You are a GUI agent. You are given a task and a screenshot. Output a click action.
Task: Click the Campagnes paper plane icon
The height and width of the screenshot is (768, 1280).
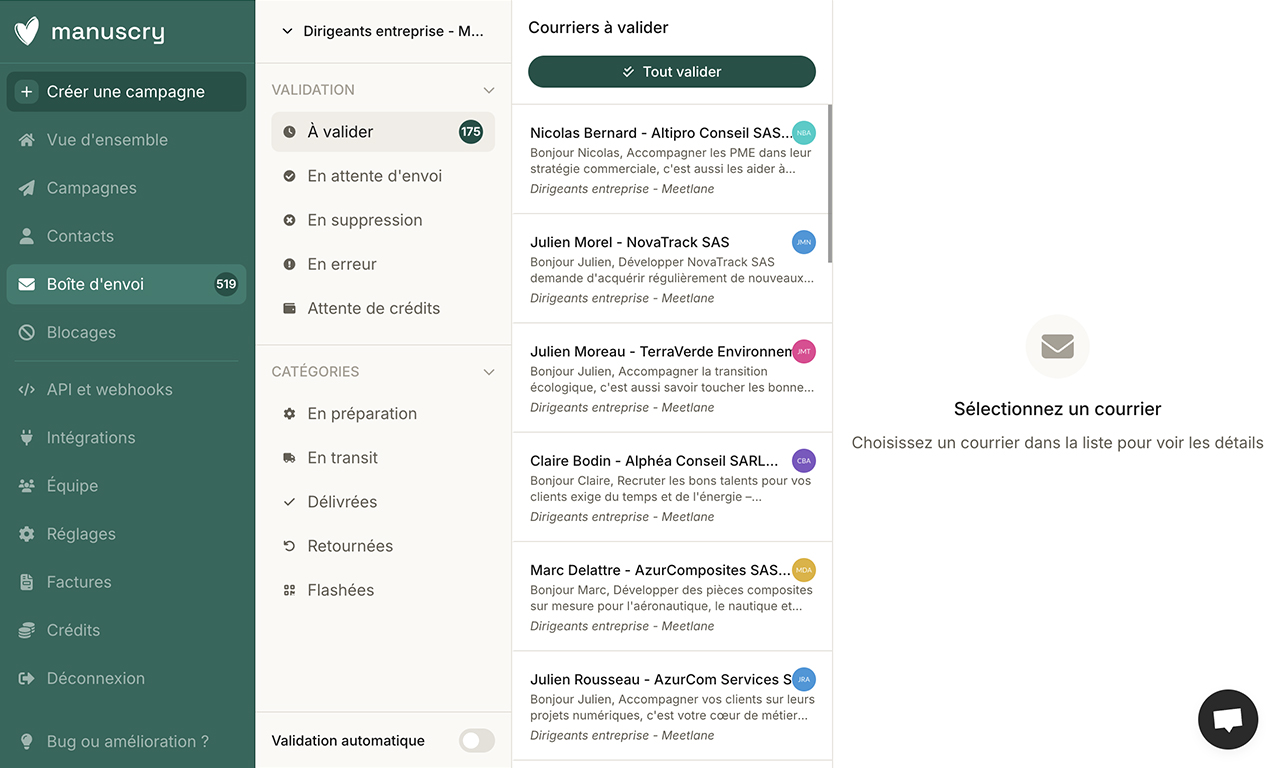tap(27, 188)
